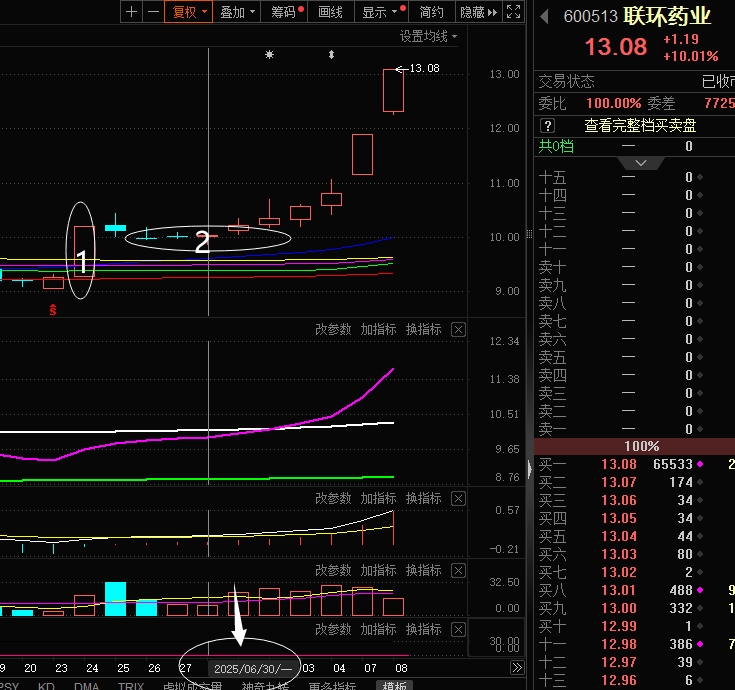Screen dimensions: 735x690
Task: Select the KD indicator tab
Action: point(46,686)
